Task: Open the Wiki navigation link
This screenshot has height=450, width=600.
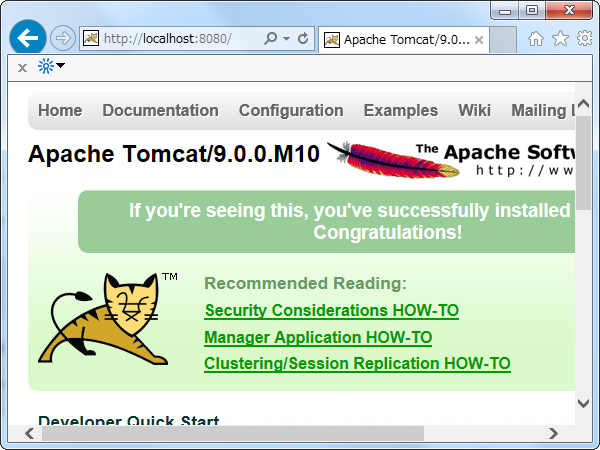Action: (474, 110)
